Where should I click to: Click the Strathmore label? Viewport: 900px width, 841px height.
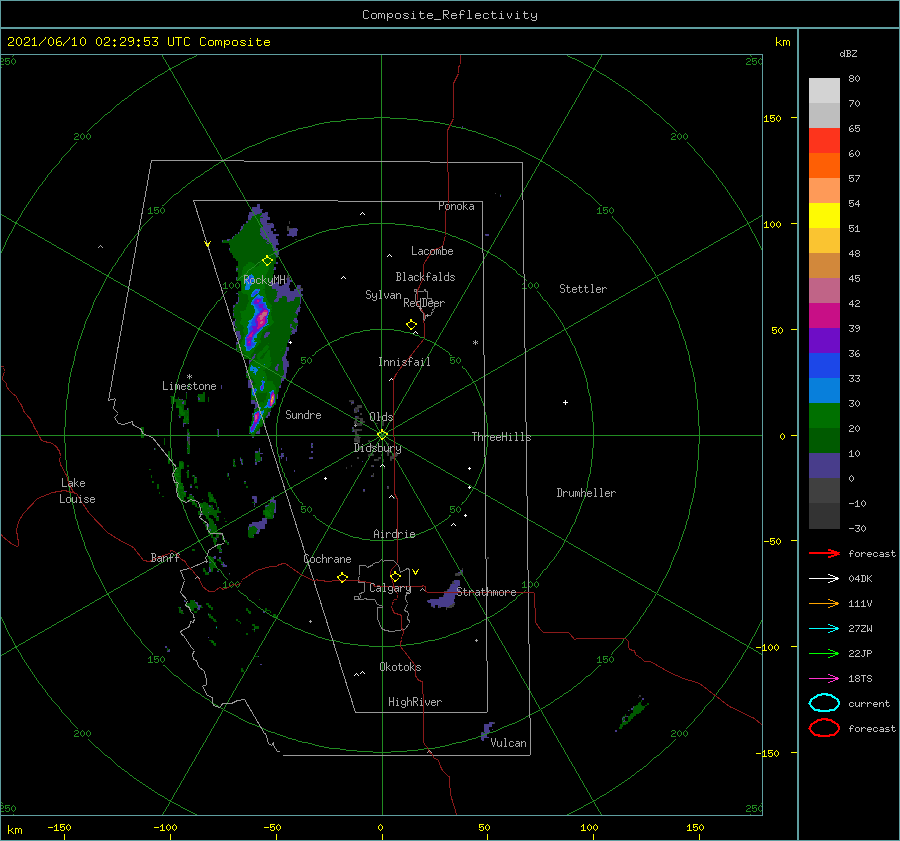(x=486, y=592)
